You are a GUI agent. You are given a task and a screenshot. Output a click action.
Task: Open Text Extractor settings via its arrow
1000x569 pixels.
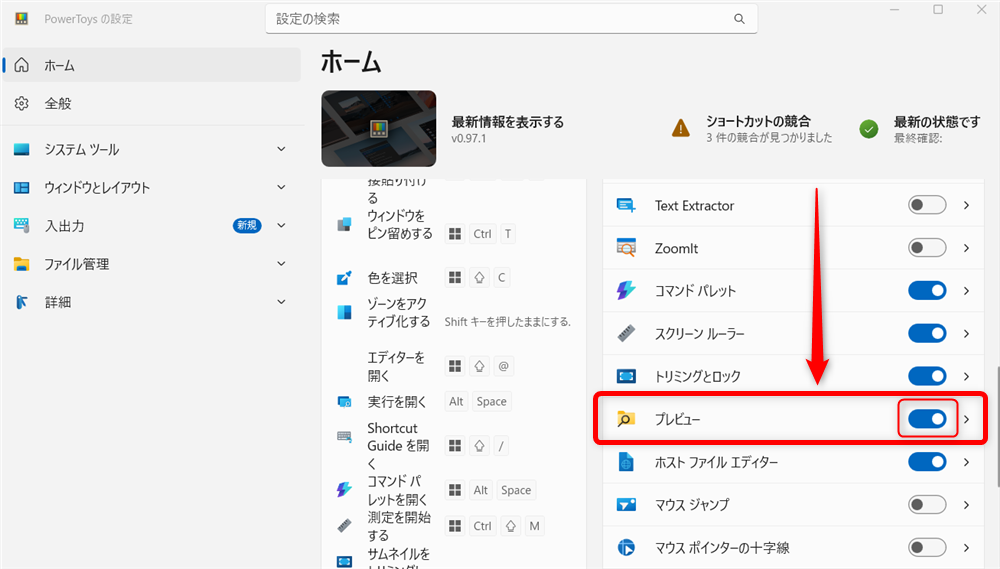click(x=967, y=205)
